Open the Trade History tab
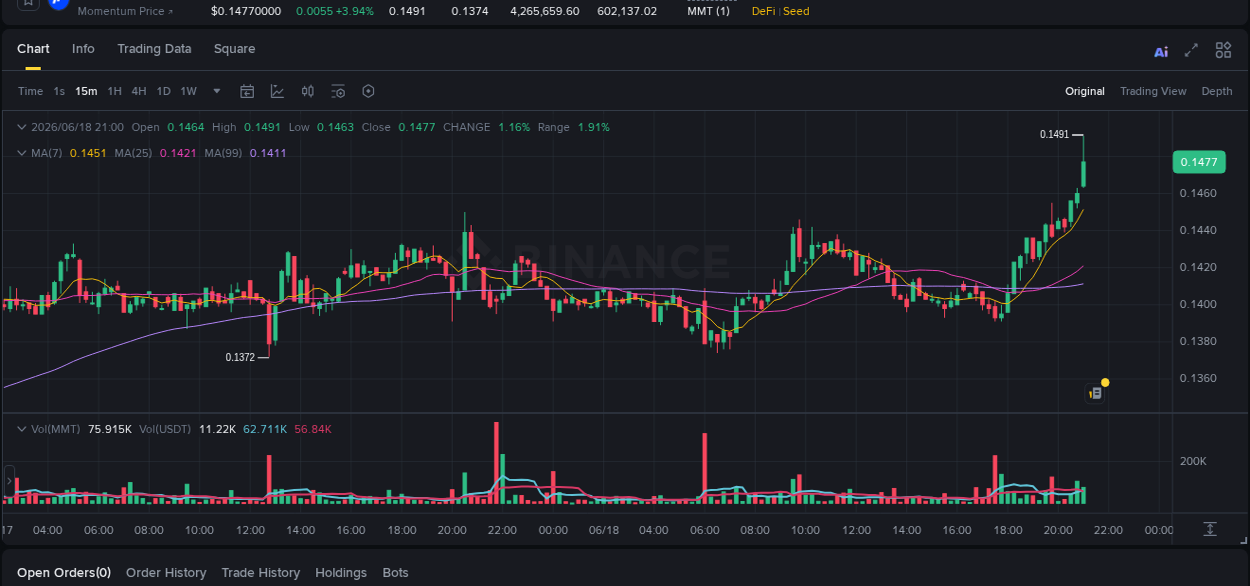Image resolution: width=1250 pixels, height=586 pixels. pos(260,573)
